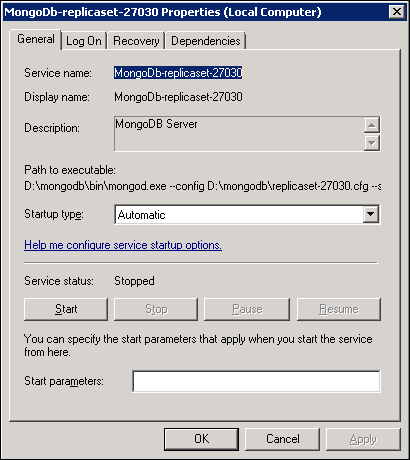Click the Display name value MongoDb-replicaset-27030

tap(178, 97)
